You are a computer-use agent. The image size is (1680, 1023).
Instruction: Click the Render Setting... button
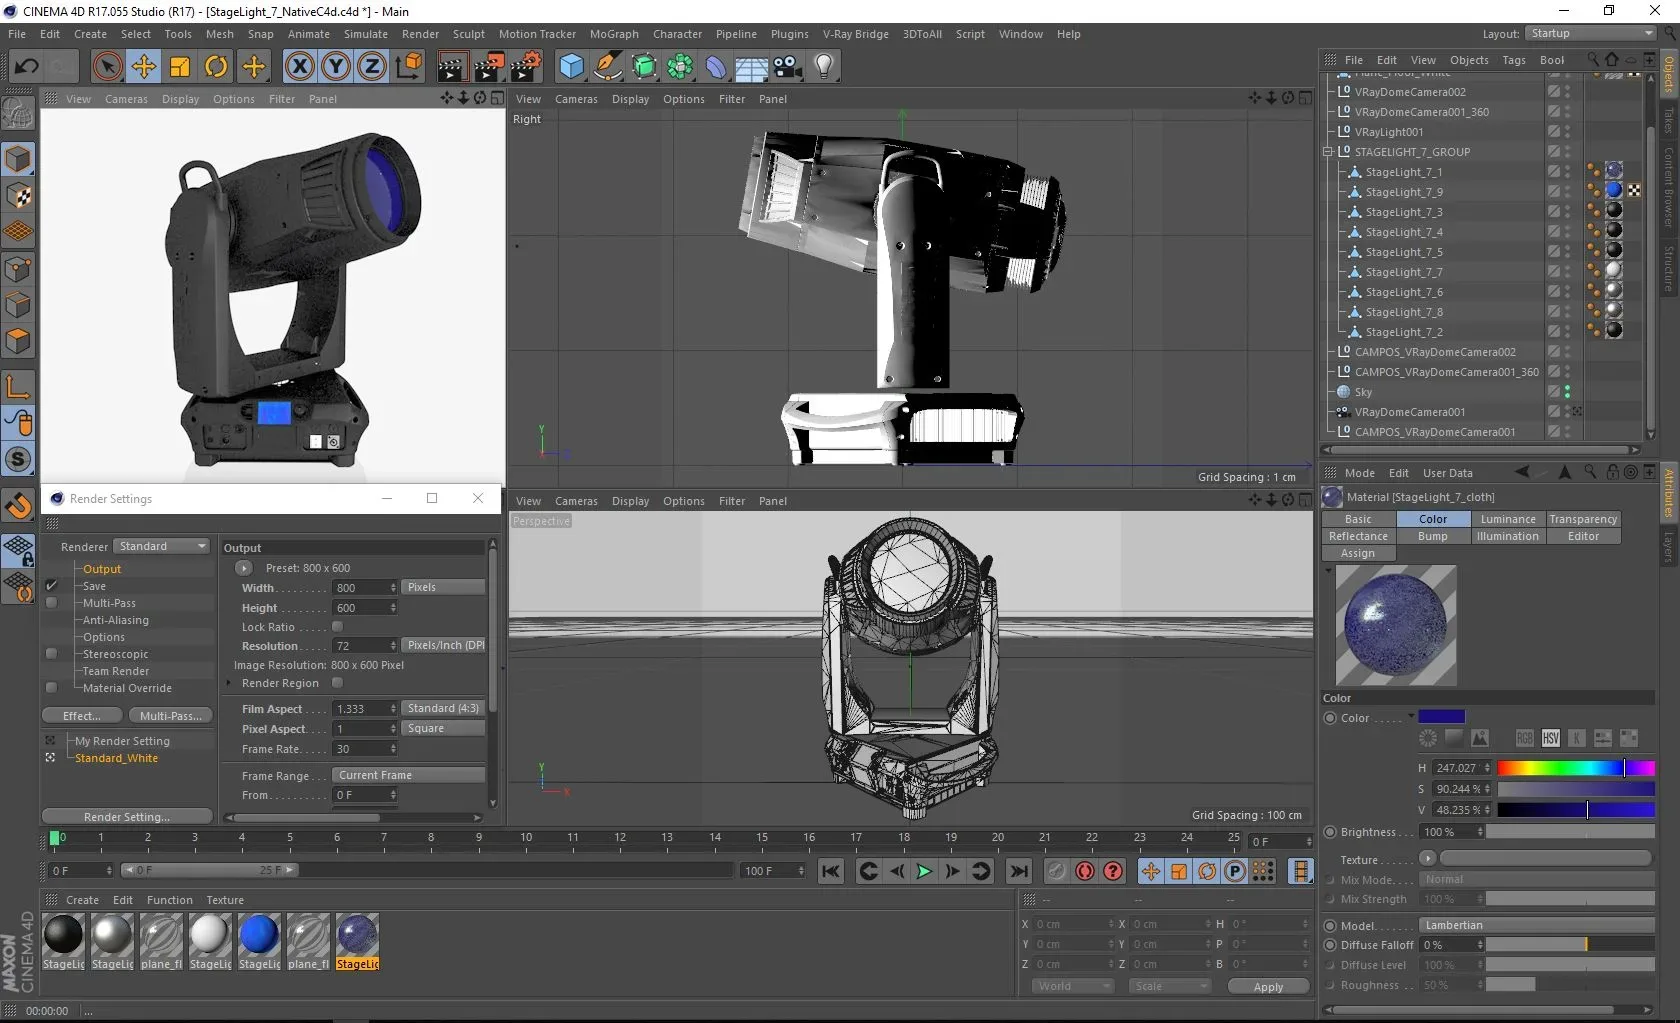[127, 817]
